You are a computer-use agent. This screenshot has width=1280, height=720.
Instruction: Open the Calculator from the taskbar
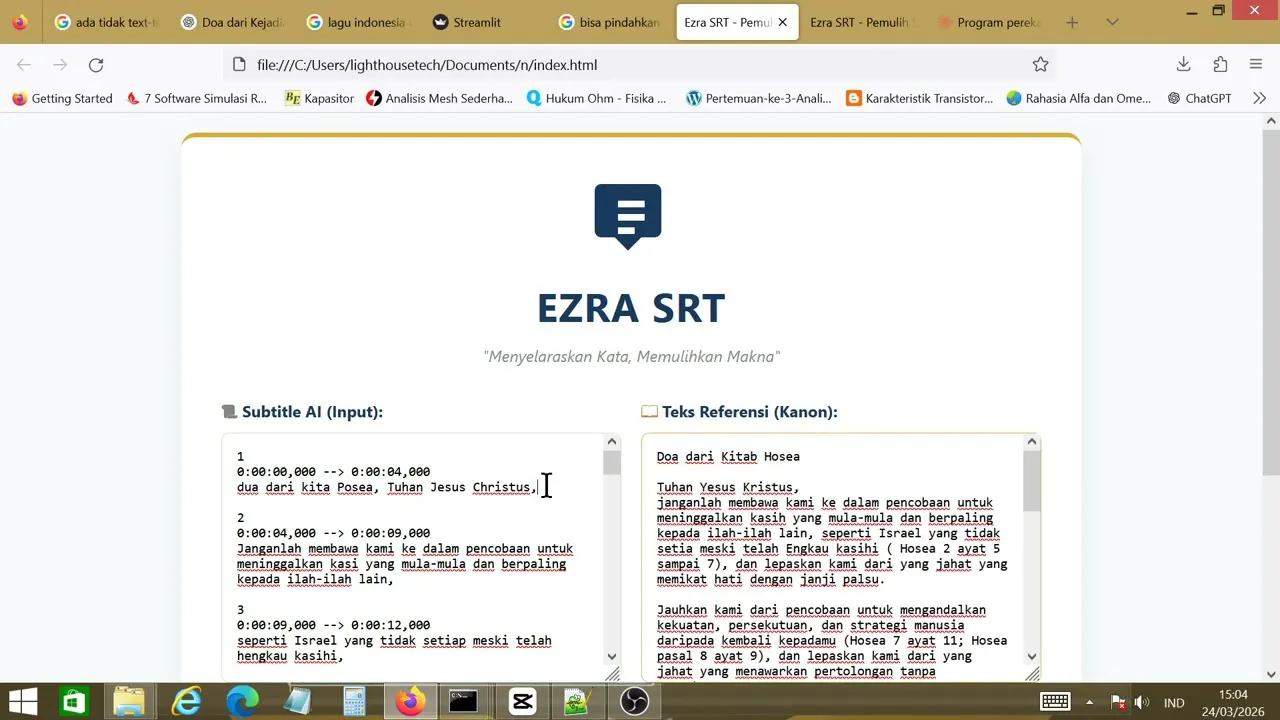[x=354, y=702]
